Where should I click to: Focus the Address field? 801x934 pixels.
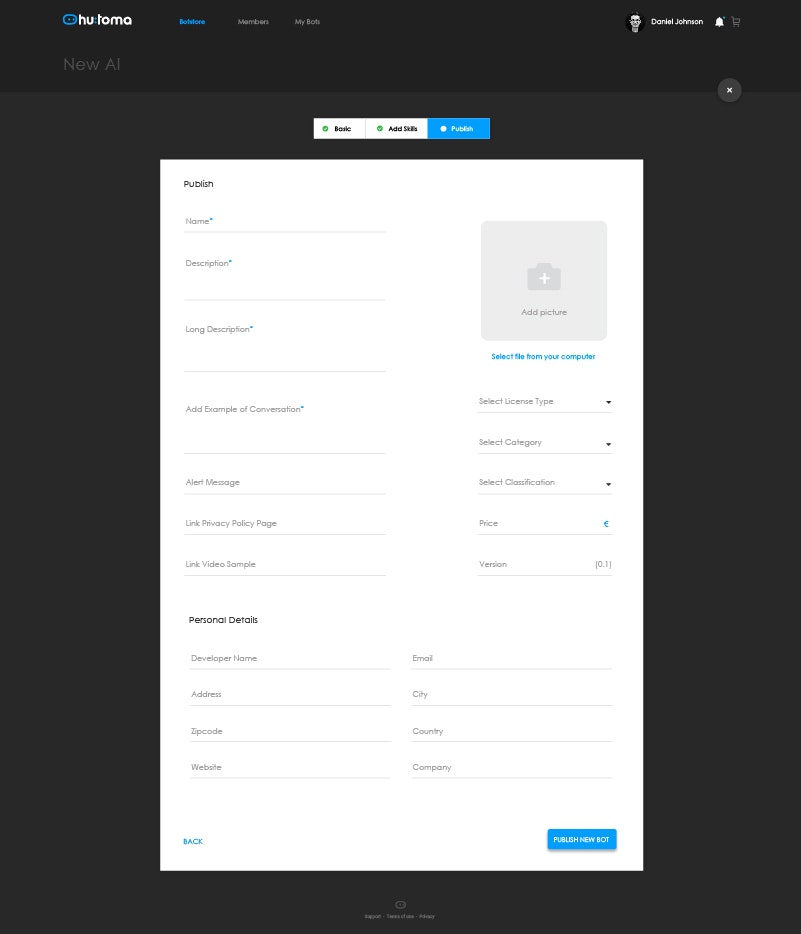[290, 695]
